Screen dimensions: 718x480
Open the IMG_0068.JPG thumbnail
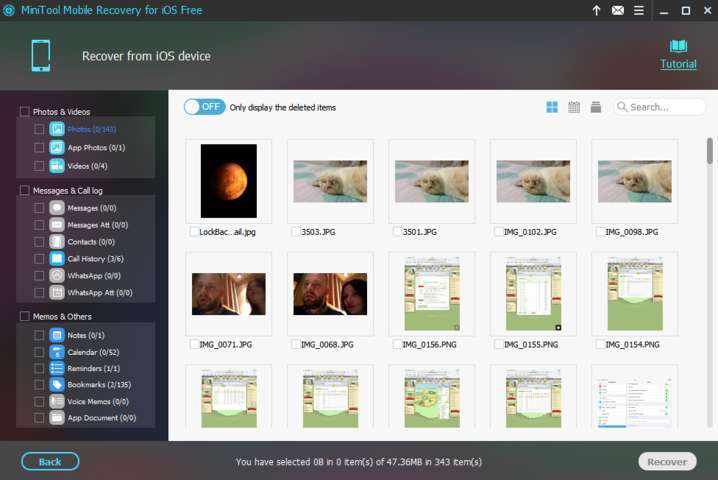click(330, 294)
